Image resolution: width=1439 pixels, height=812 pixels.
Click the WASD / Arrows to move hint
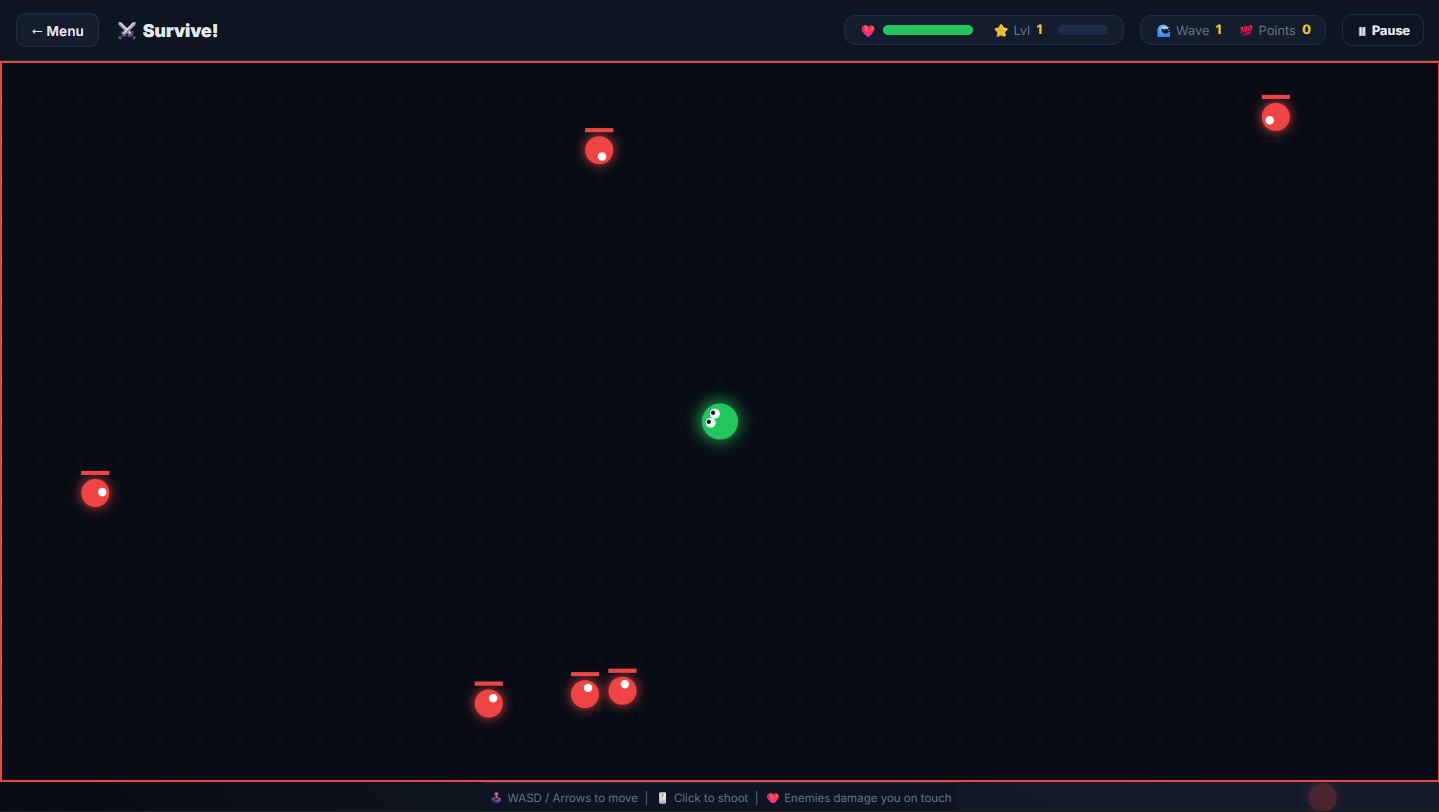[x=572, y=798]
